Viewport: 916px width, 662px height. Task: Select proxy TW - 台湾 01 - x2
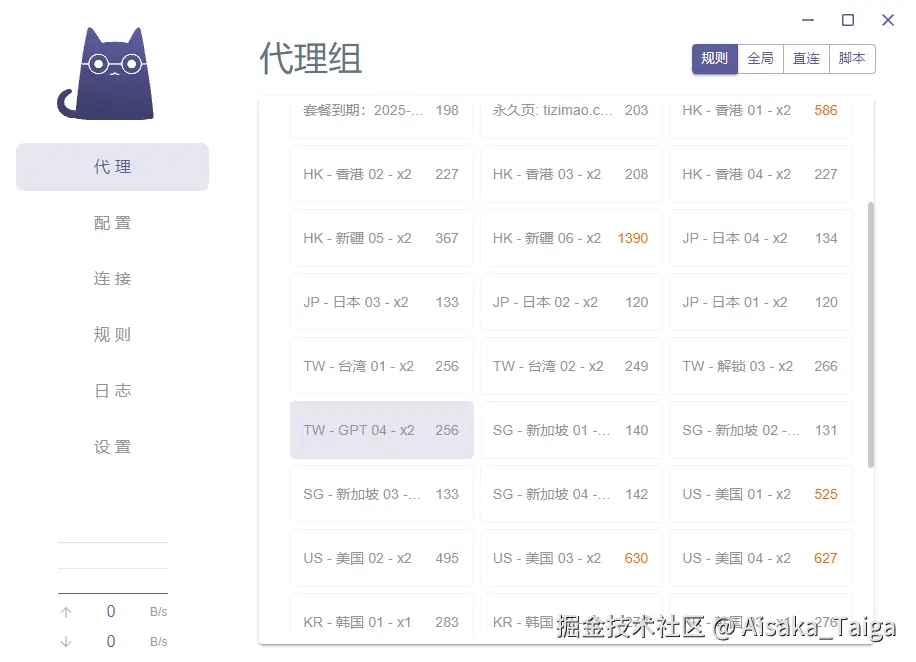(381, 366)
